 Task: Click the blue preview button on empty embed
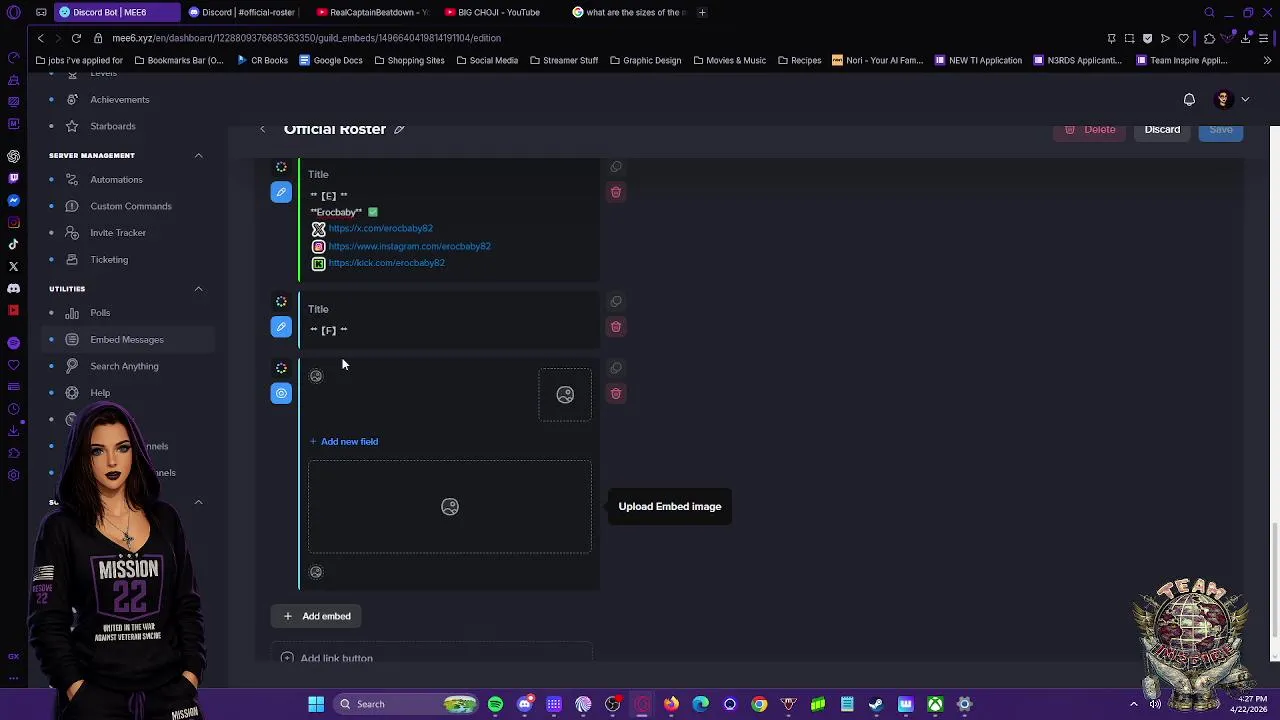281,393
